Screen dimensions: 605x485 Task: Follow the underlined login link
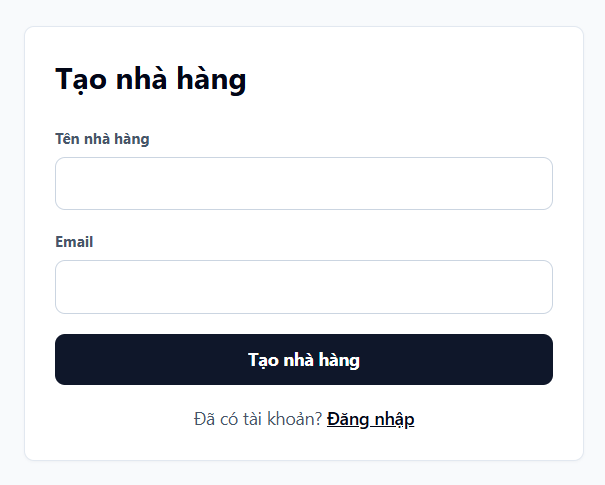370,419
